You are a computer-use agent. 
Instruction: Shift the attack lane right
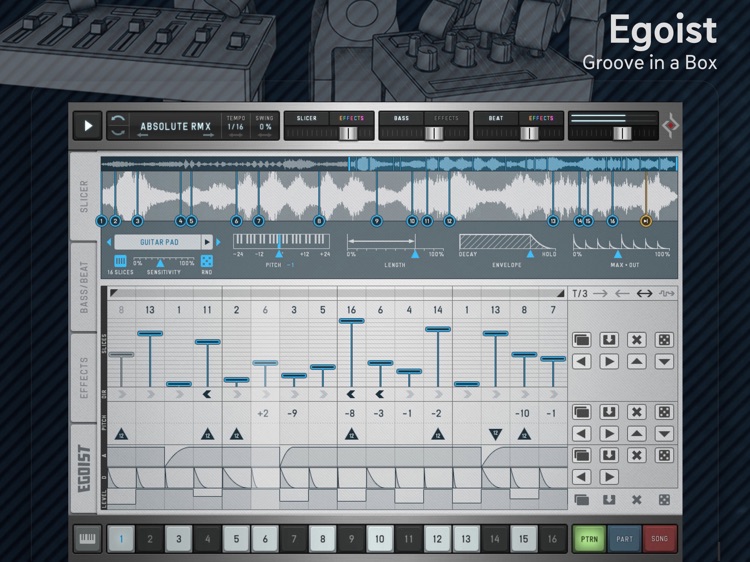609,477
